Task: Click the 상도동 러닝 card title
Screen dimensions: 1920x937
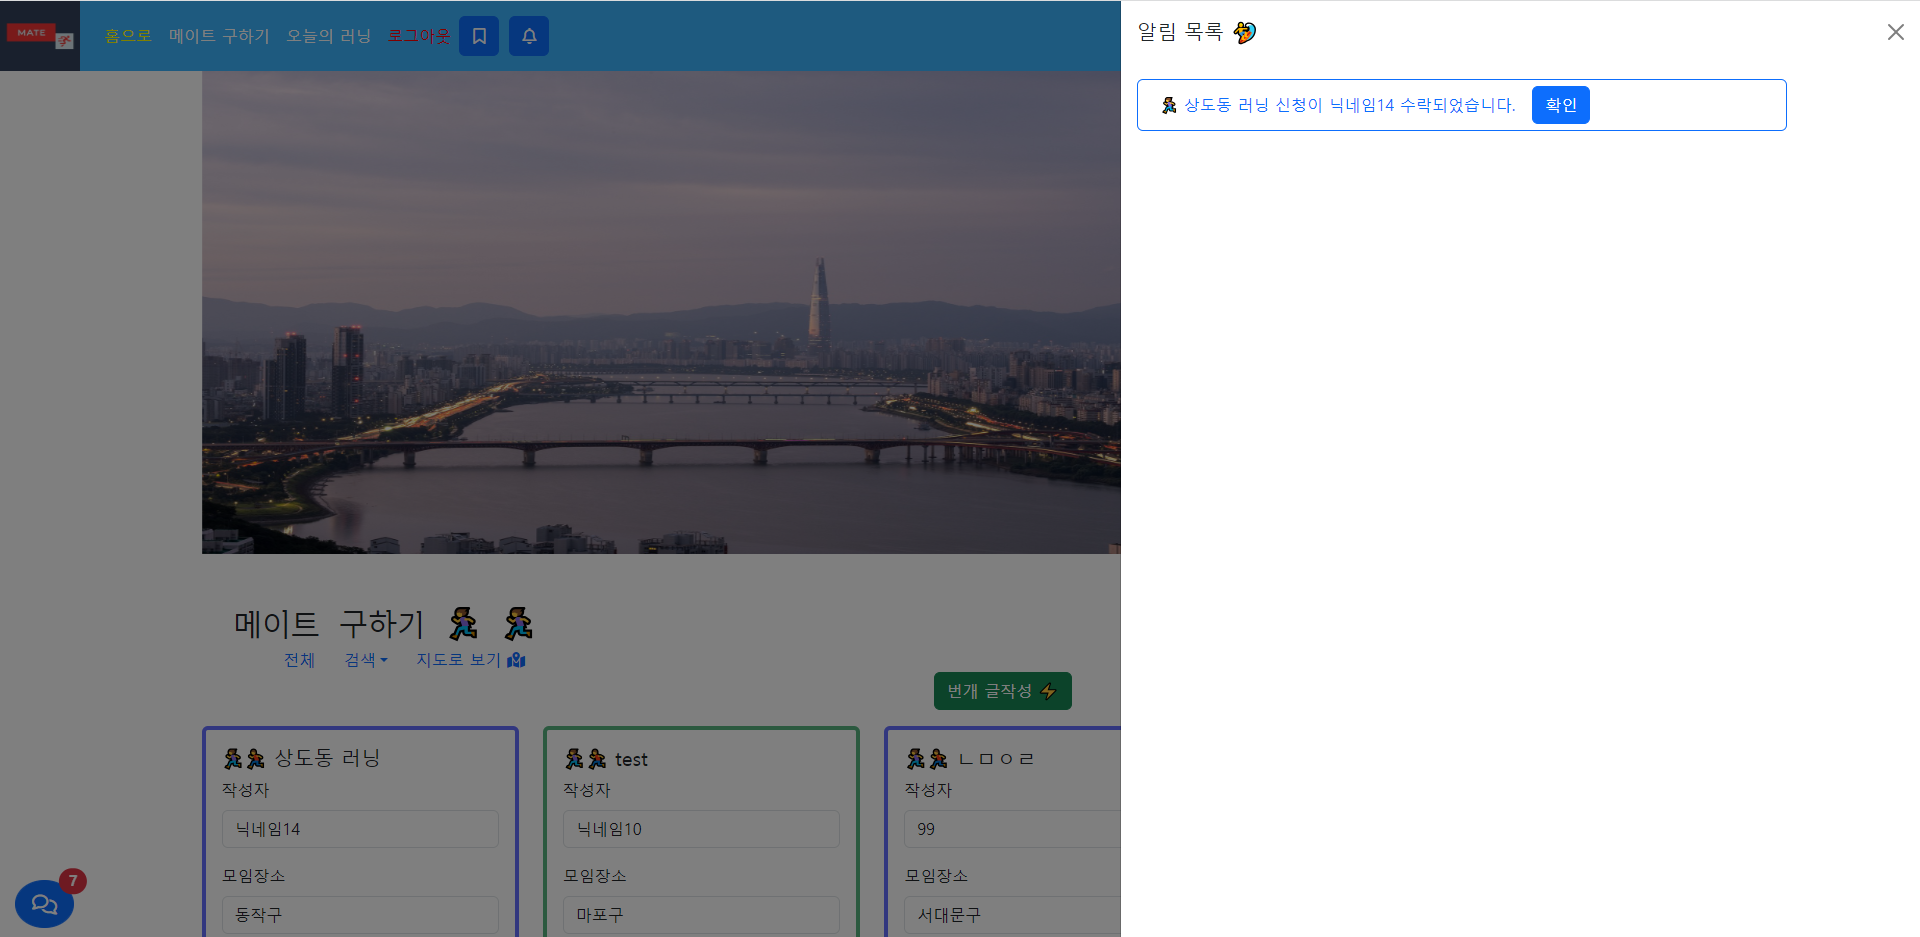Action: pos(327,758)
